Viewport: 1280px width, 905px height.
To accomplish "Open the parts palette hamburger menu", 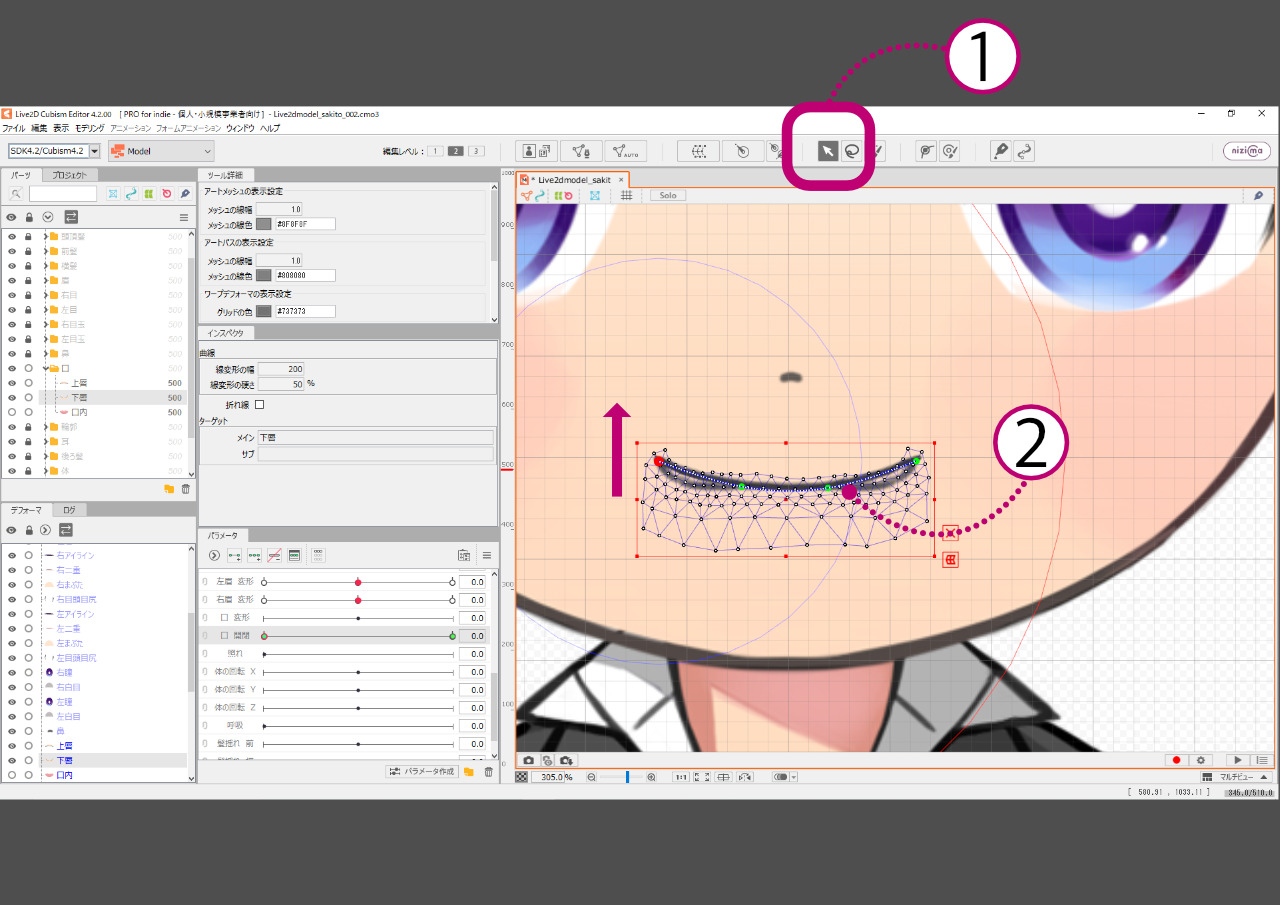I will 183,217.
